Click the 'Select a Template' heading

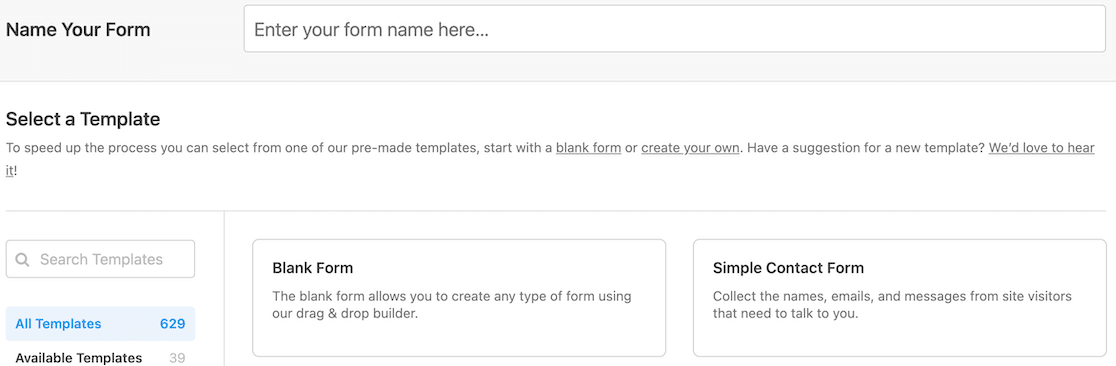[x=83, y=119]
